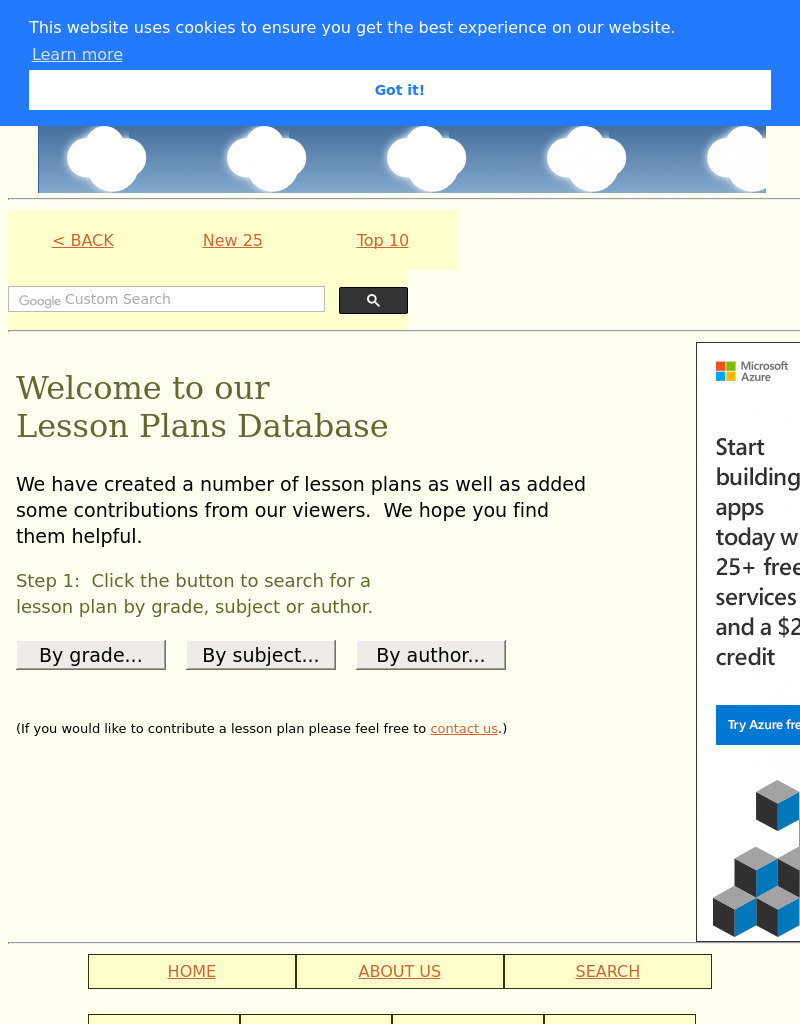Navigate to HOME in footer menu

pyautogui.click(x=192, y=971)
